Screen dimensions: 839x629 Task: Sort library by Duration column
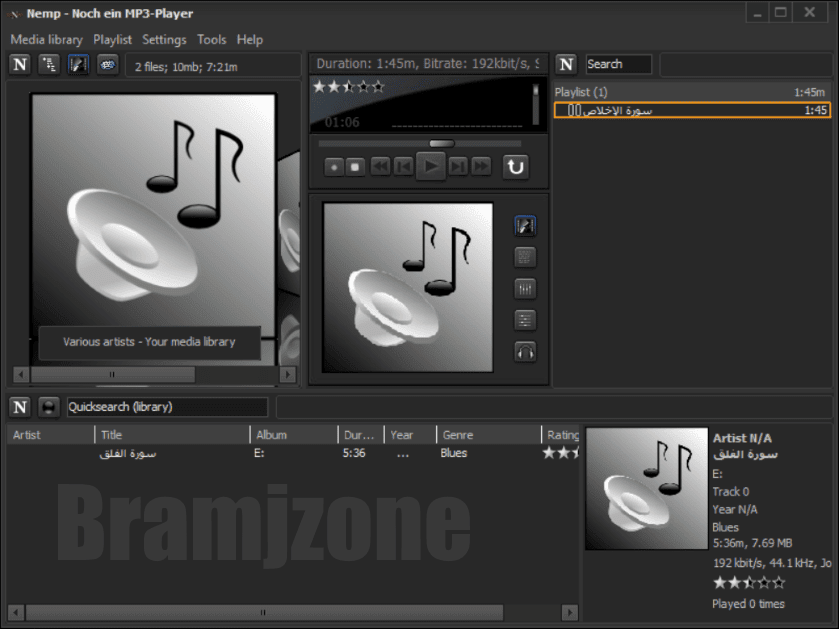(x=361, y=435)
